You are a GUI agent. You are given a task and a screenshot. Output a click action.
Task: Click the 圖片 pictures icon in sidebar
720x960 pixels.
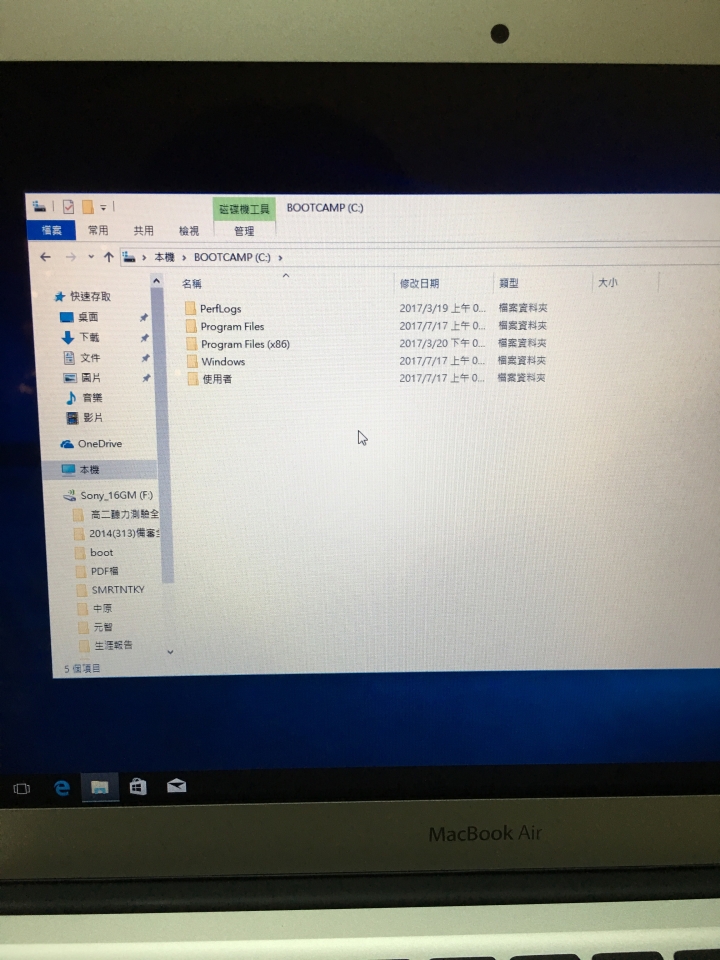point(70,378)
